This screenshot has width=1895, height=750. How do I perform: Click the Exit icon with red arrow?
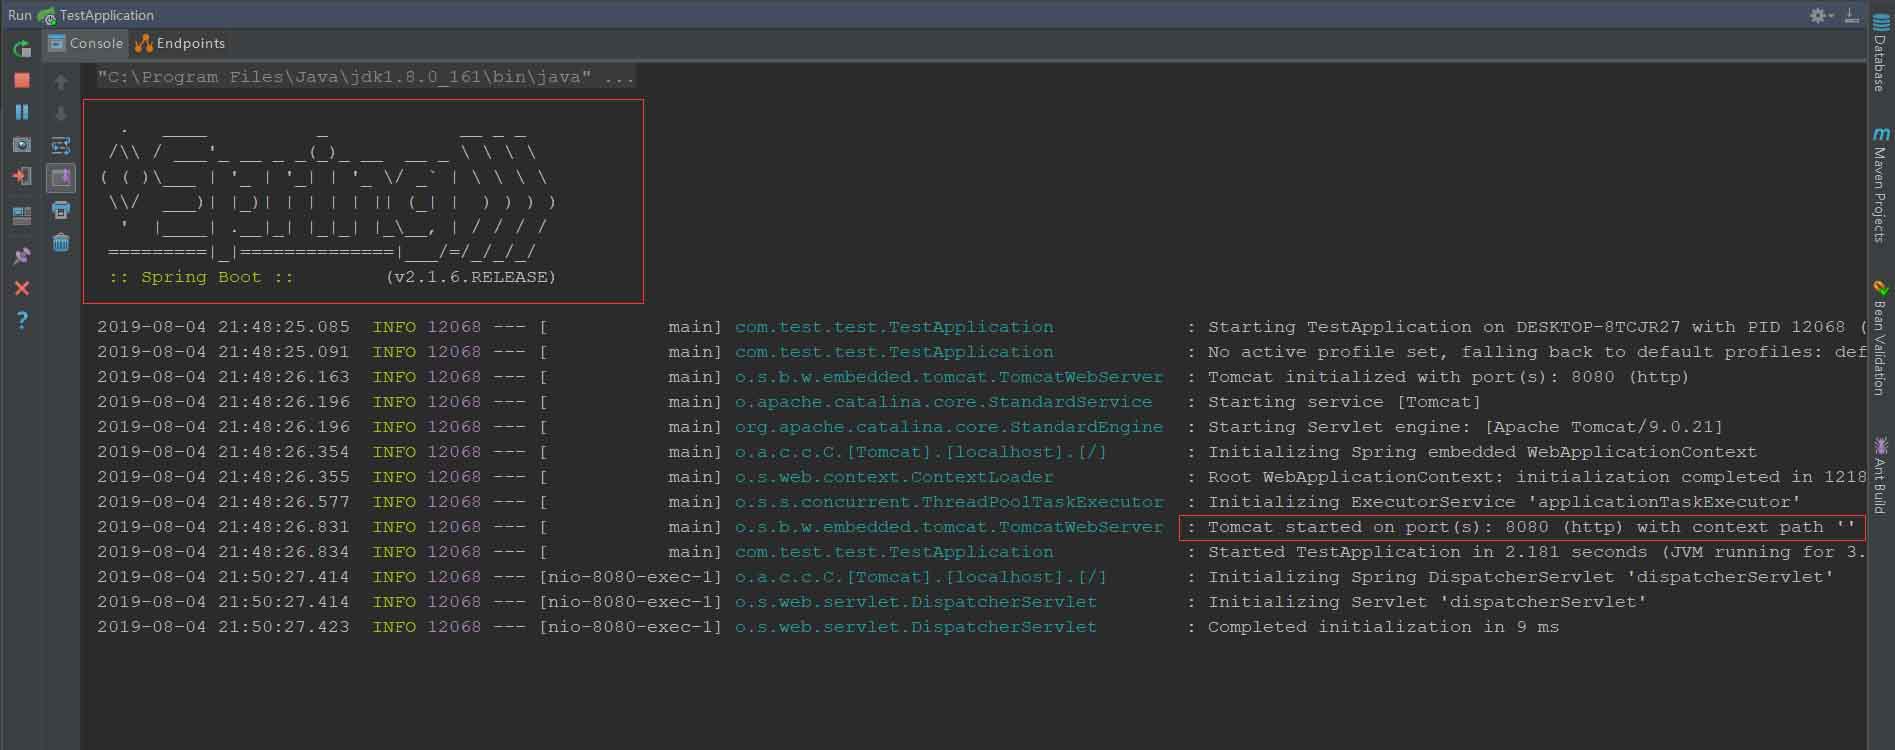pos(22,177)
